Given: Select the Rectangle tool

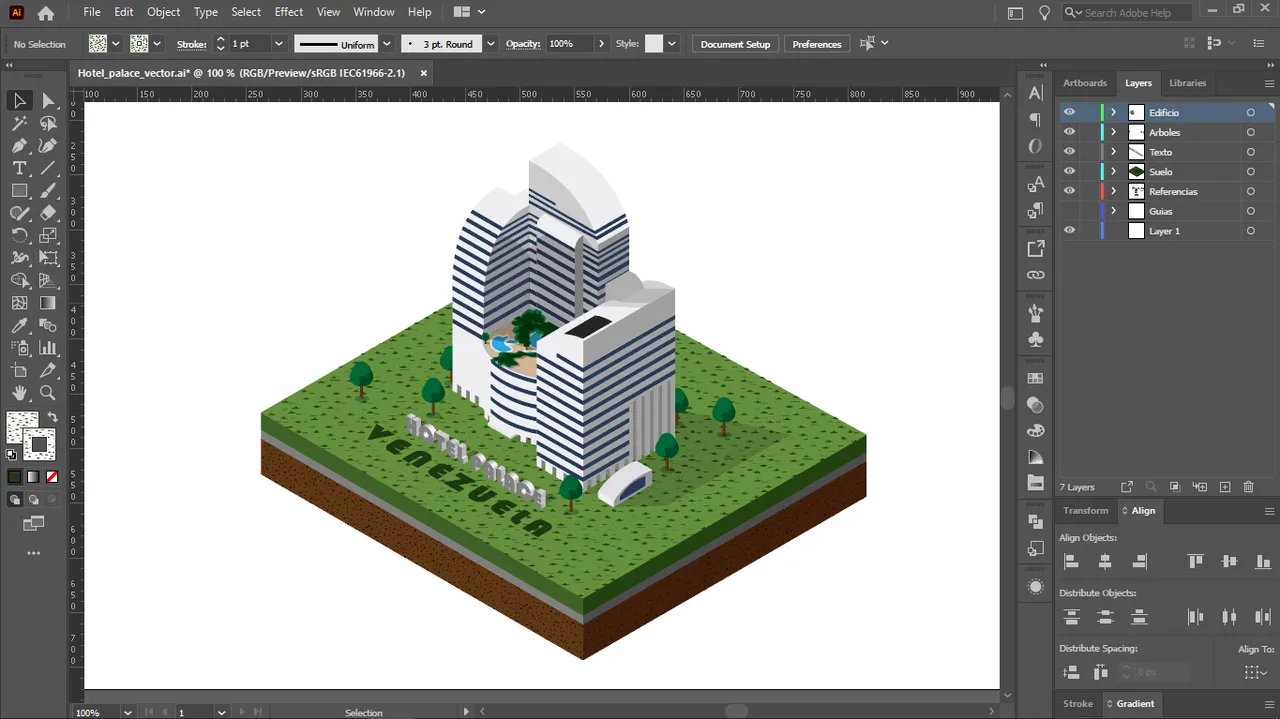Looking at the screenshot, I should (19, 190).
